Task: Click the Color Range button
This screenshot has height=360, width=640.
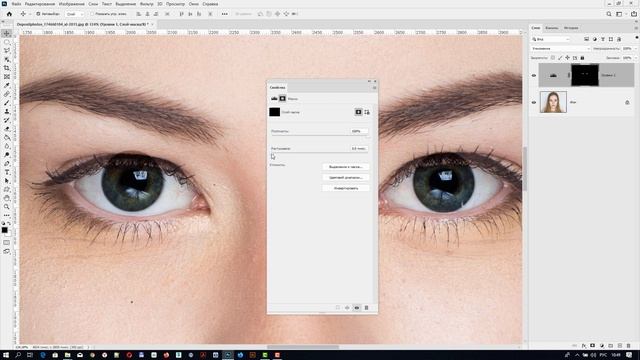Action: 345,178
